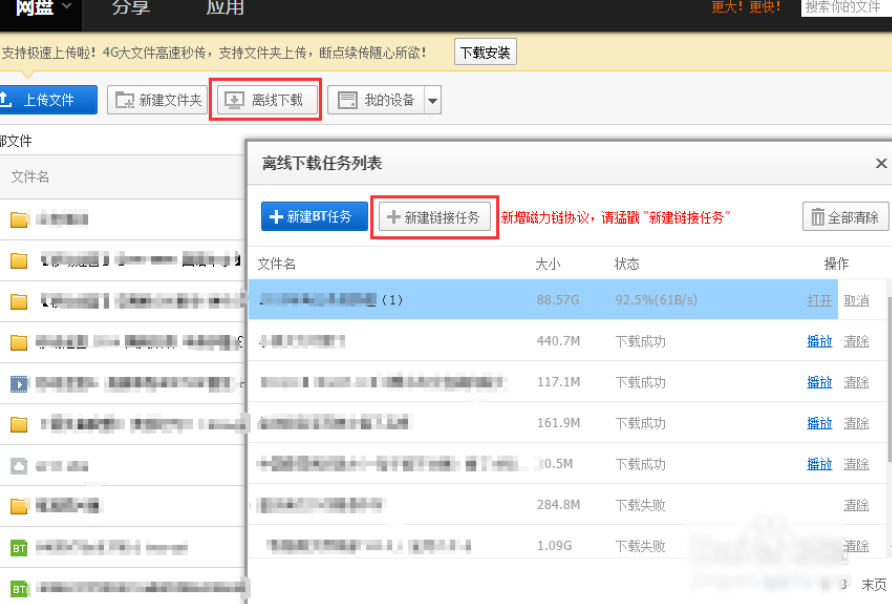
Task: Close the offline download task list dialog
Action: coord(881,163)
